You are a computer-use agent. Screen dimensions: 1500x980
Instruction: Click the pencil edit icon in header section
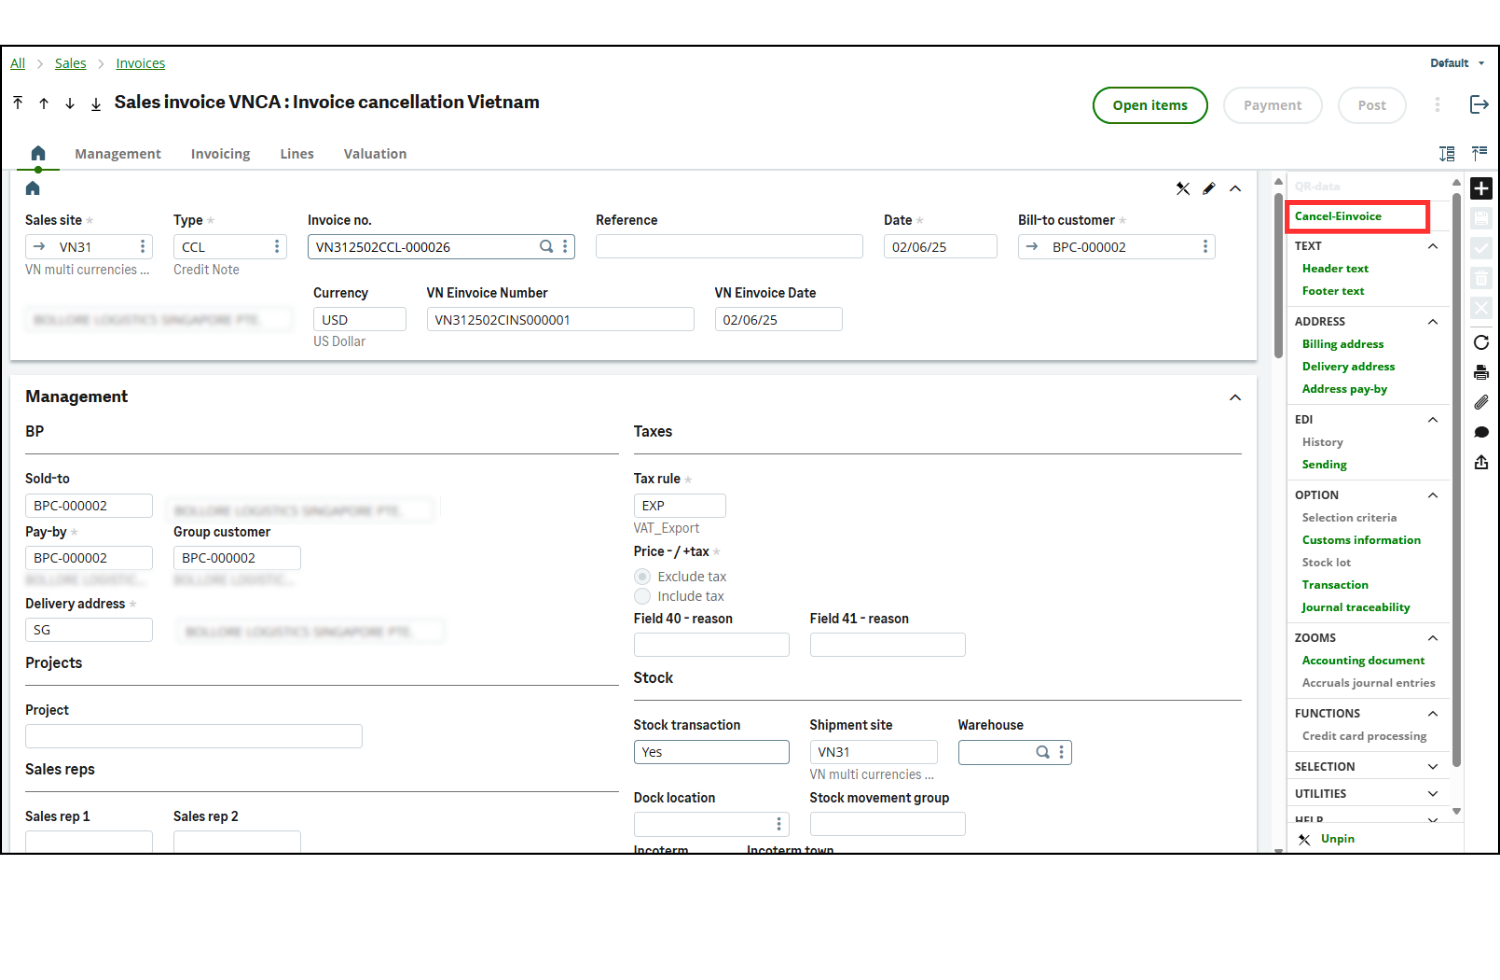point(1209,188)
